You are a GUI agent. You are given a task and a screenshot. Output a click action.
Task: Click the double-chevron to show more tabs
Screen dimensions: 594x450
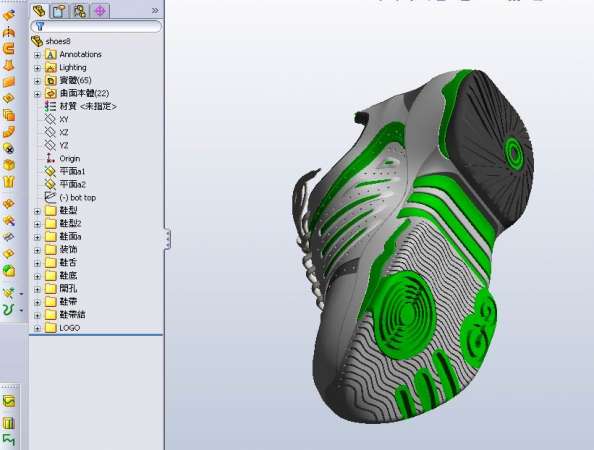[x=155, y=11]
